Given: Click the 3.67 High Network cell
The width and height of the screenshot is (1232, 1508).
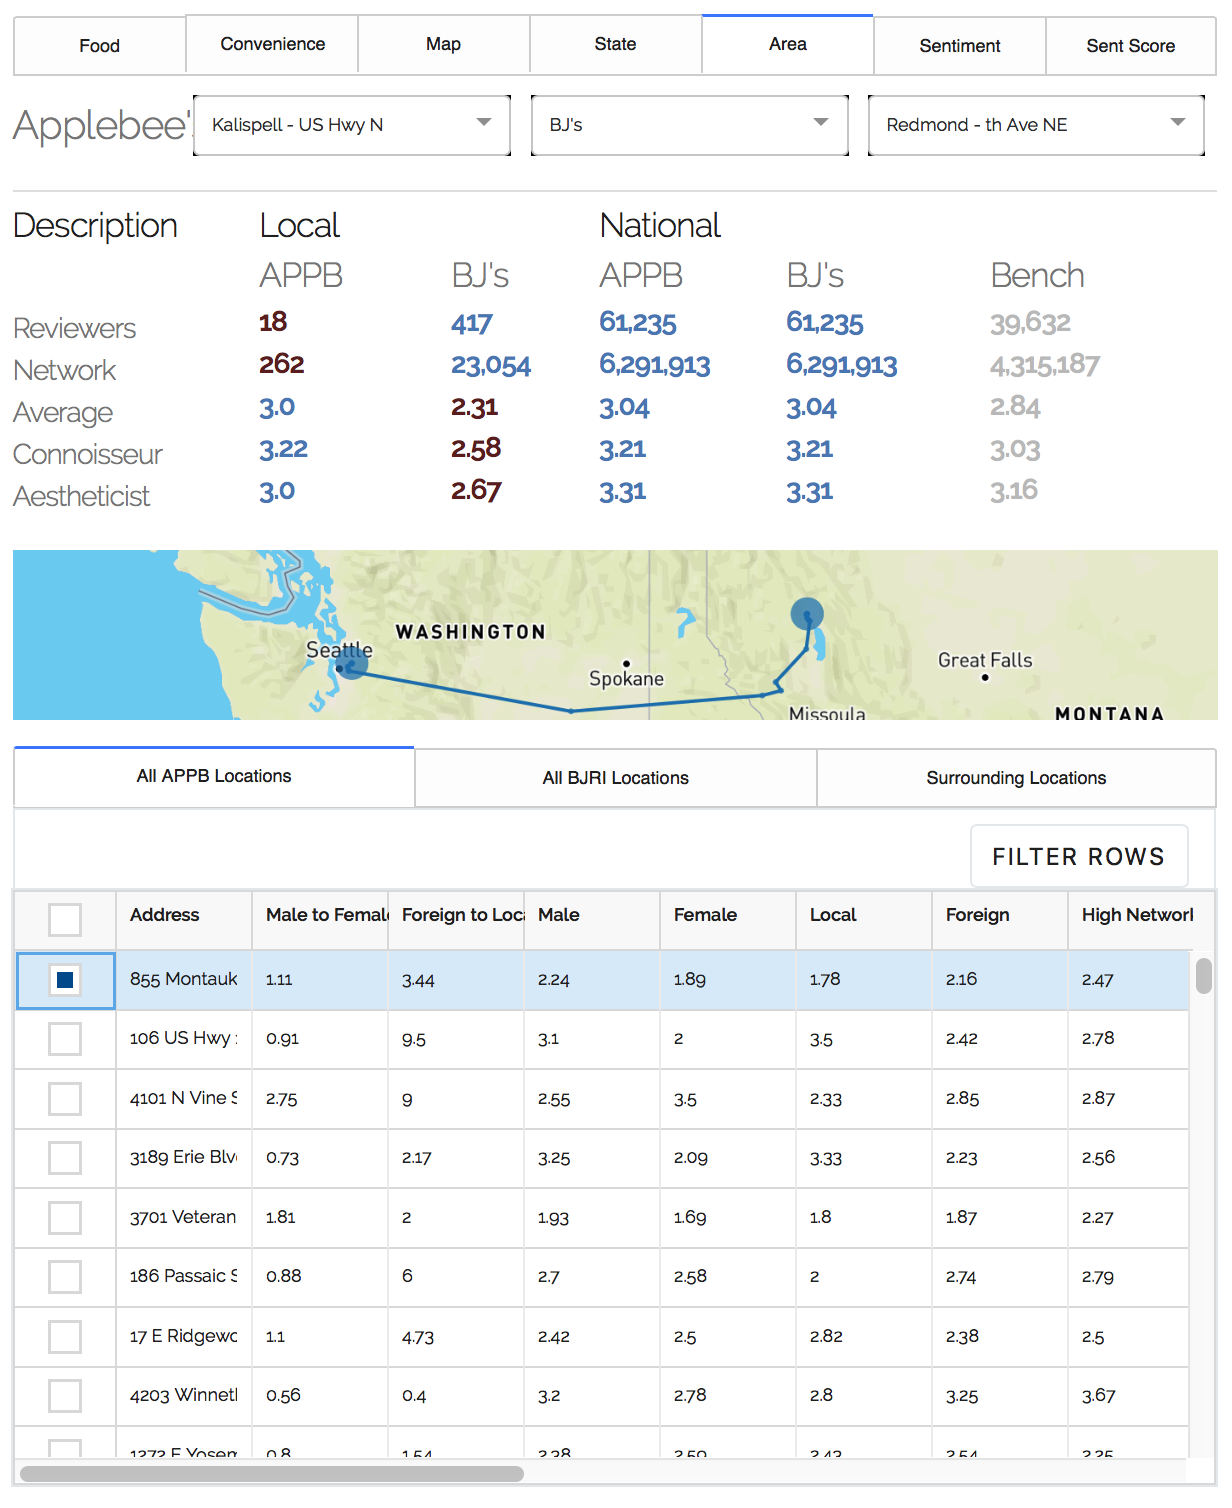Looking at the screenshot, I should 1128,1396.
